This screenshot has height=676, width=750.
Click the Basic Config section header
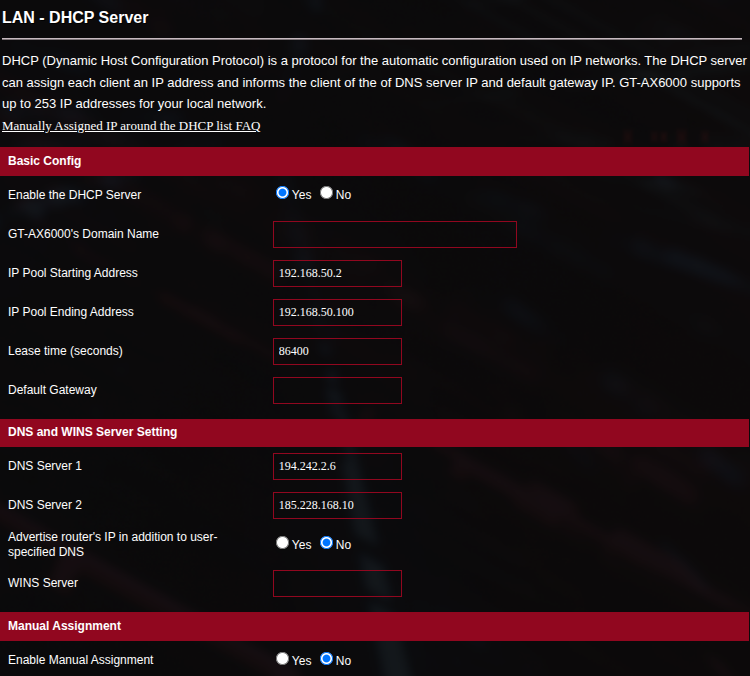(45, 161)
